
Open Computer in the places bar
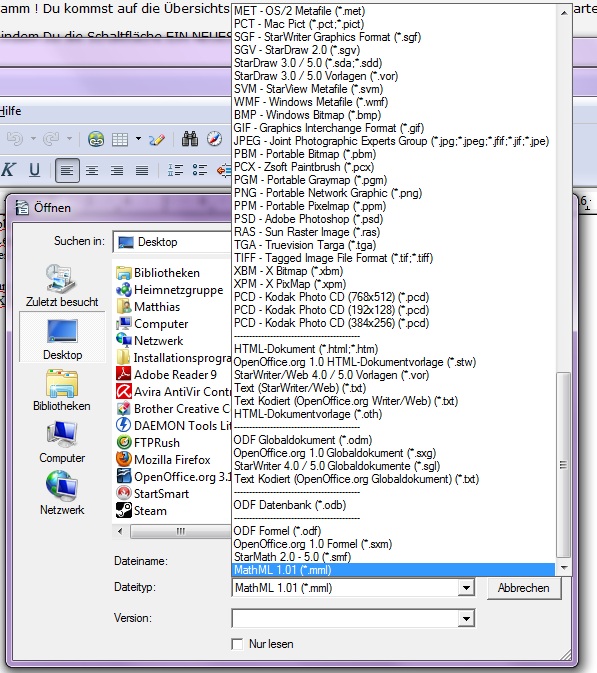point(62,442)
